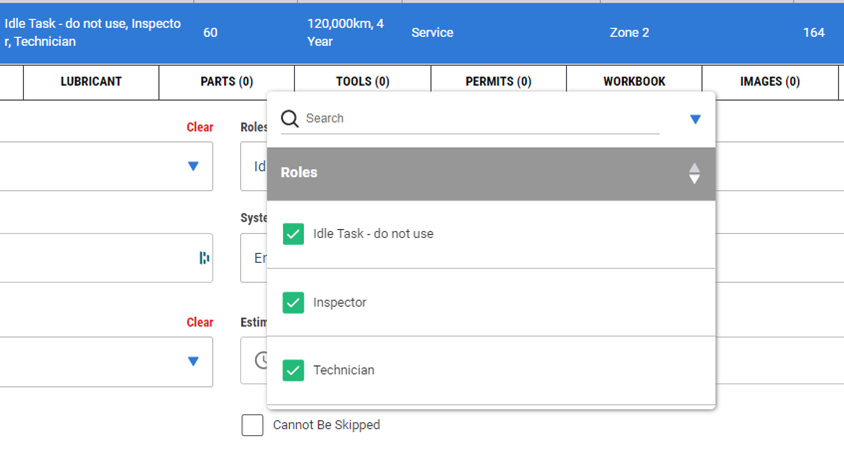
Task: Expand the top-left dropdown below Clear
Action: [x=193, y=166]
